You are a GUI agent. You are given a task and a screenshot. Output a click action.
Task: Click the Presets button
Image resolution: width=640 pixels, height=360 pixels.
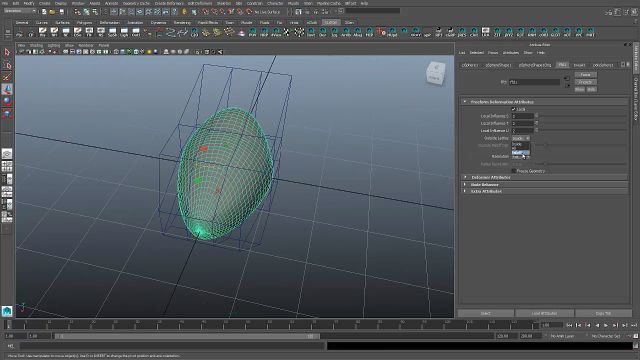[x=585, y=82]
